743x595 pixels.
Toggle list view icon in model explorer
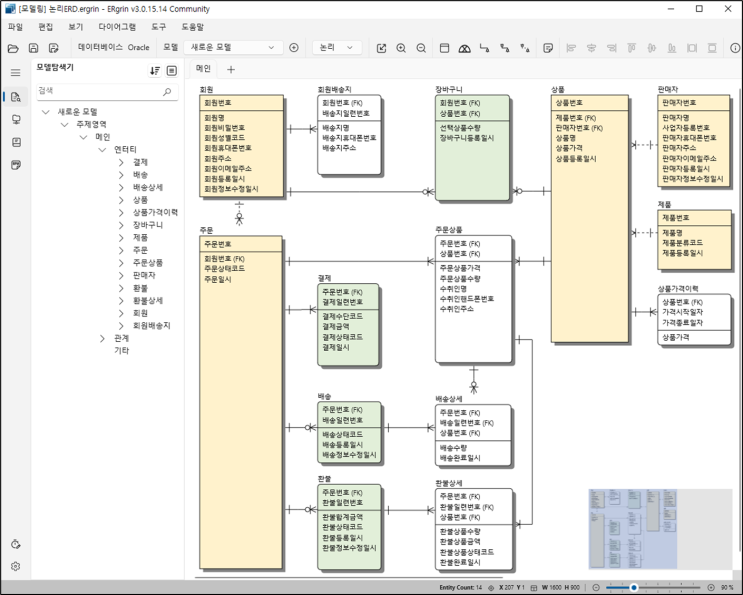172,71
